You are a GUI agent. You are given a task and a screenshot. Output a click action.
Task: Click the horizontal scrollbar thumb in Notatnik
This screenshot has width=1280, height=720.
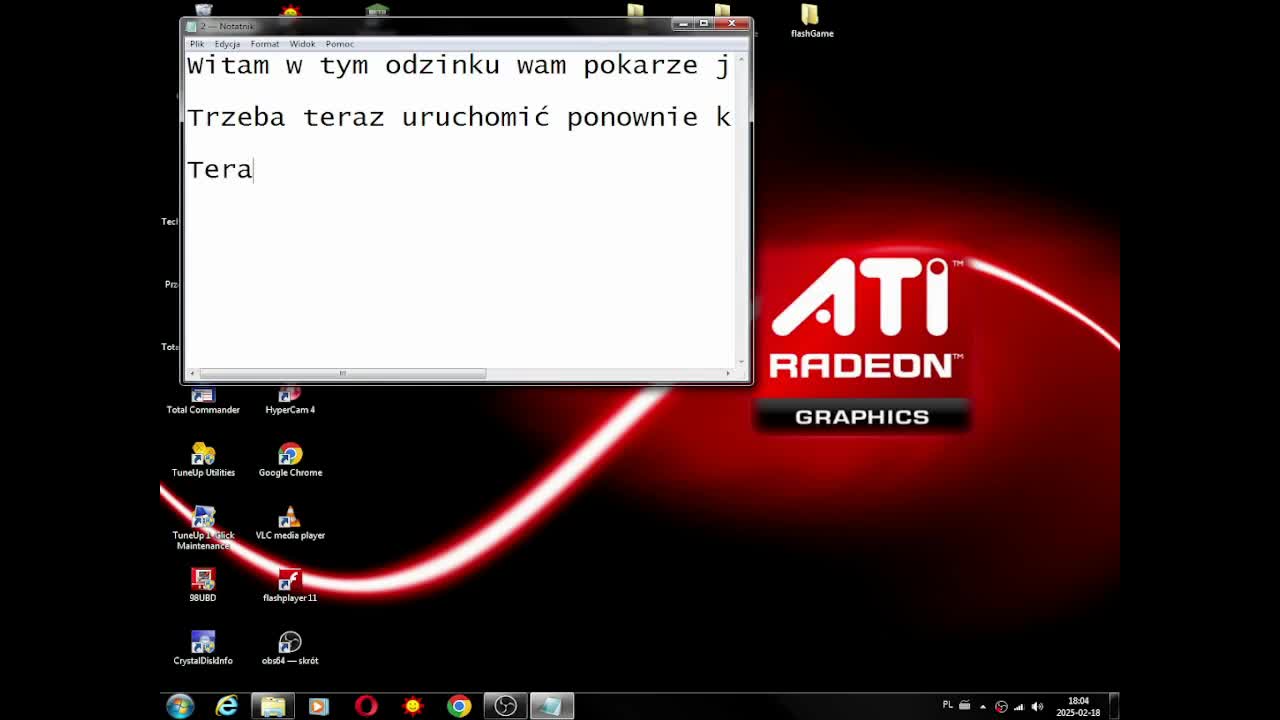pyautogui.click(x=342, y=373)
